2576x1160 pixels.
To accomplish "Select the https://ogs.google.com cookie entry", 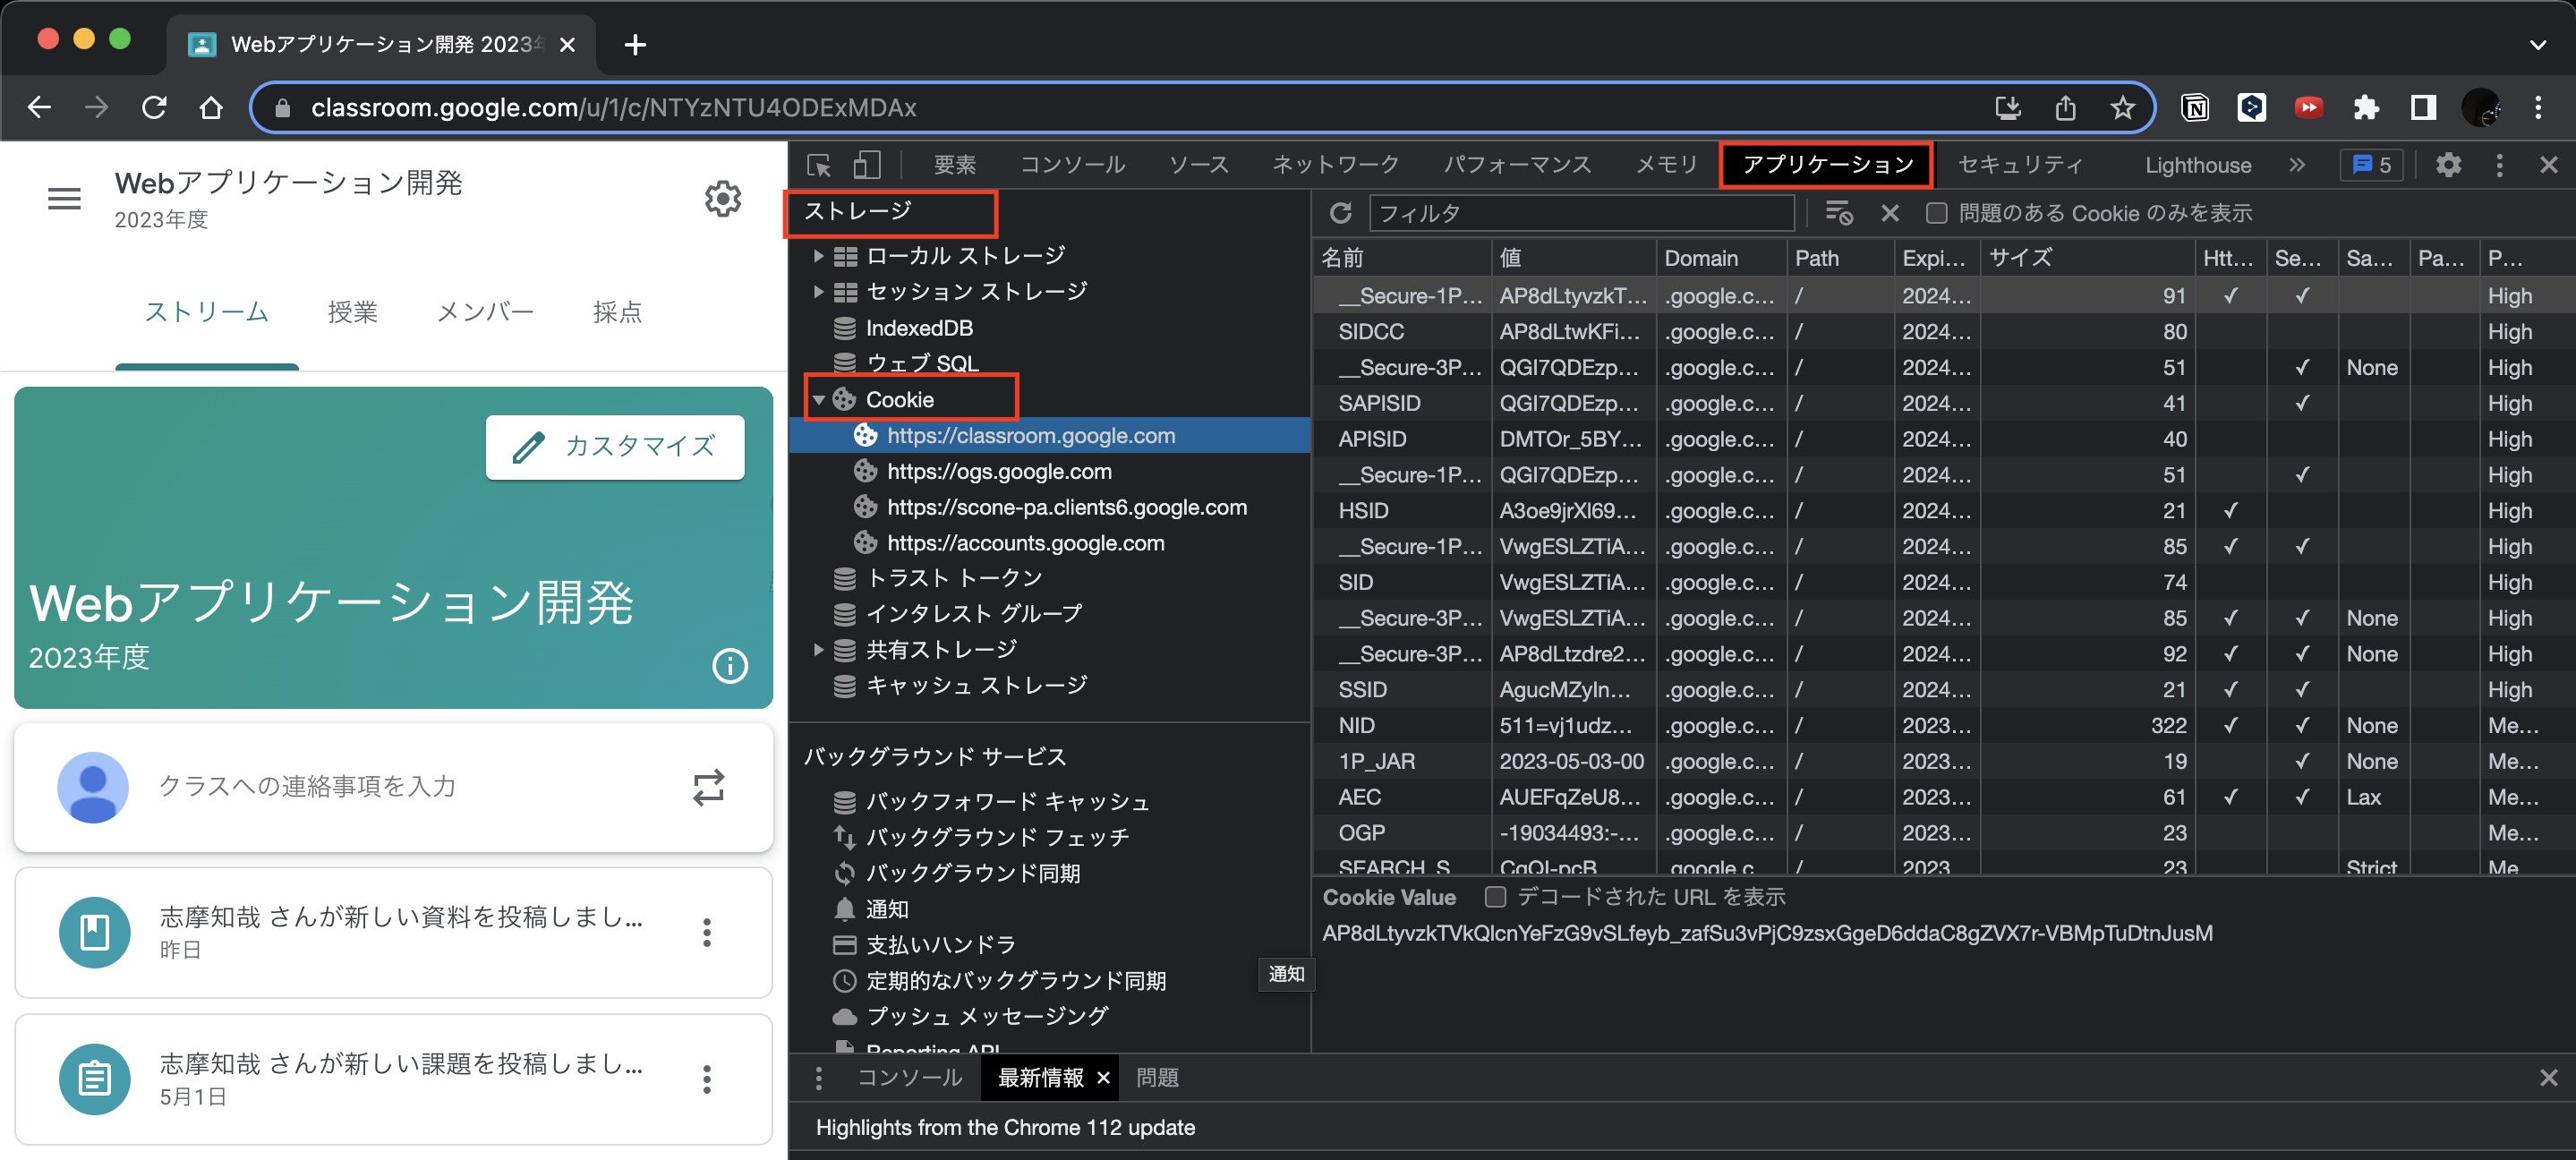I will (998, 471).
